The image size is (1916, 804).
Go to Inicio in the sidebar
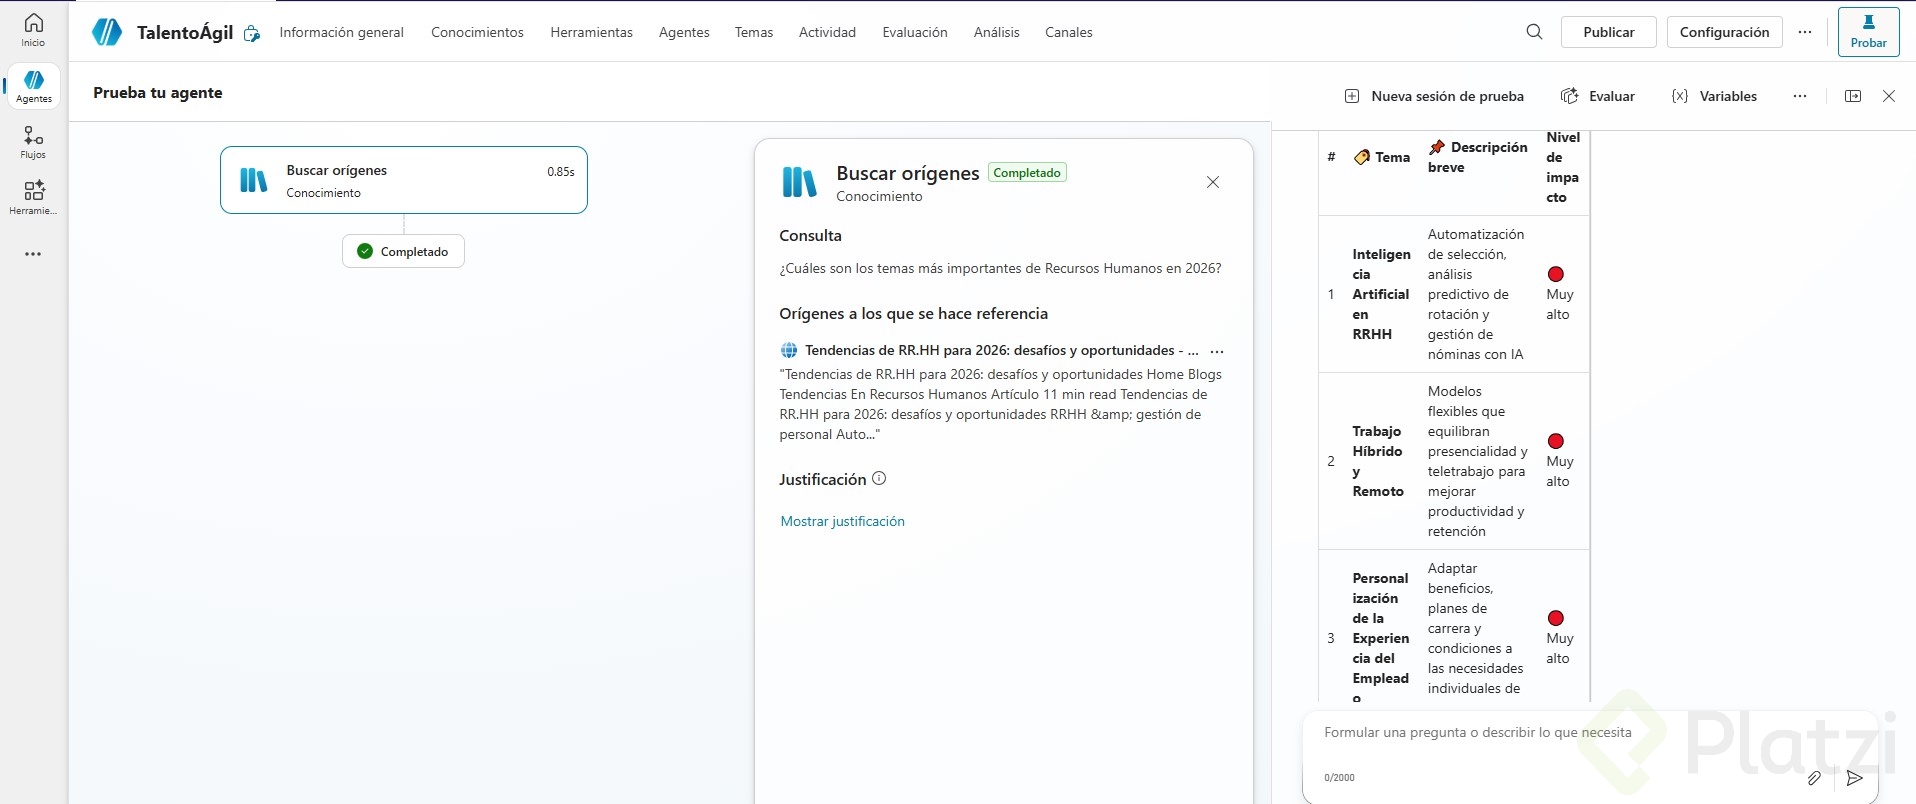click(33, 30)
